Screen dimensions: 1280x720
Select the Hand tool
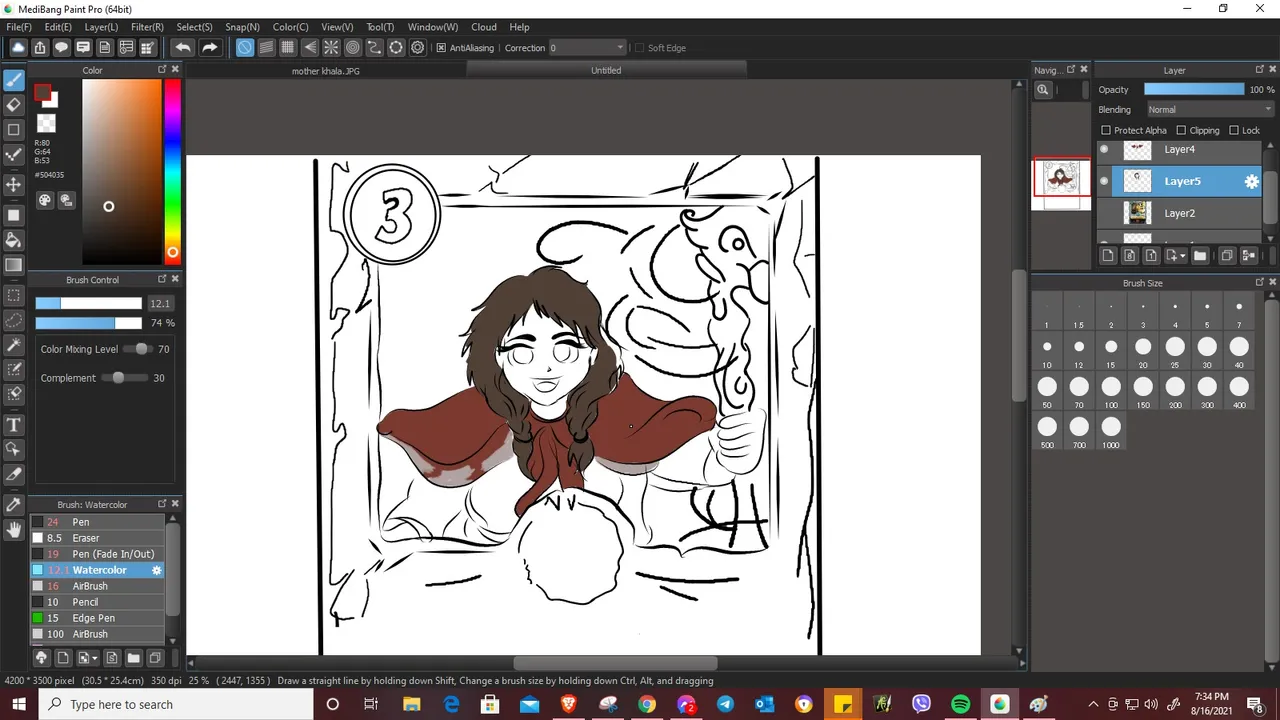14,529
